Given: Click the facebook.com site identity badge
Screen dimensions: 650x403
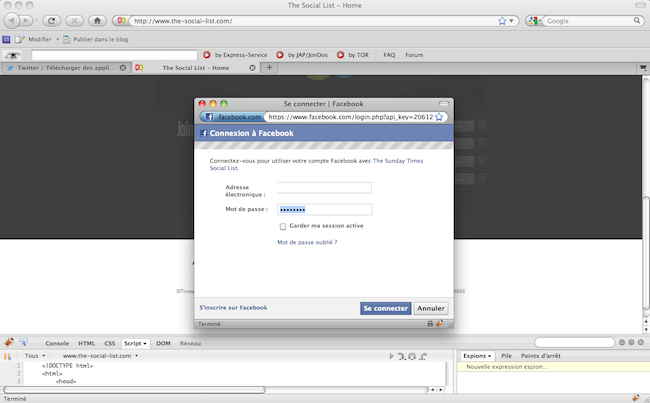Looking at the screenshot, I should [x=234, y=117].
